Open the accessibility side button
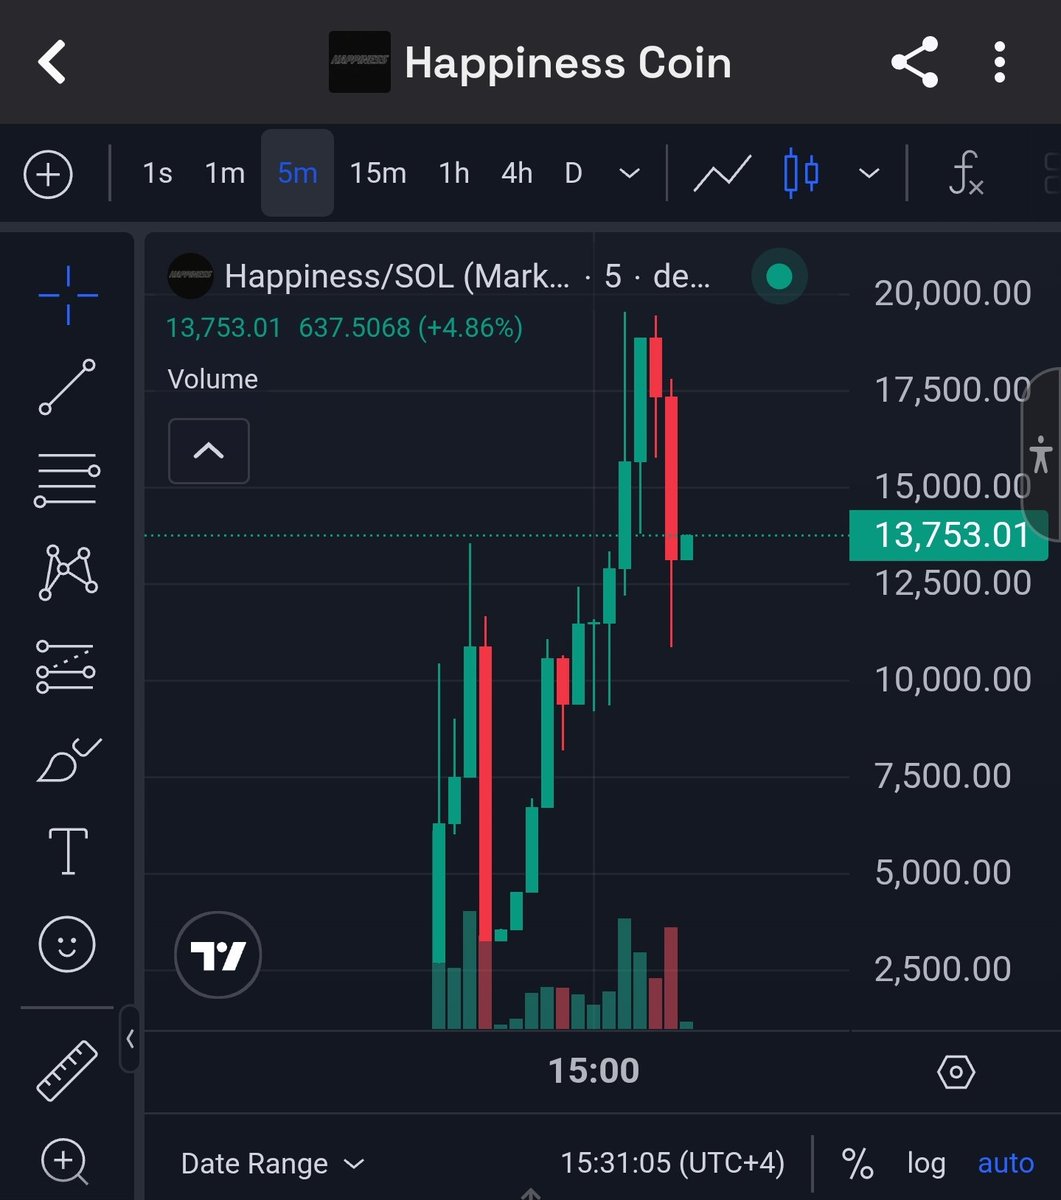The height and width of the screenshot is (1200, 1061). [1040, 456]
